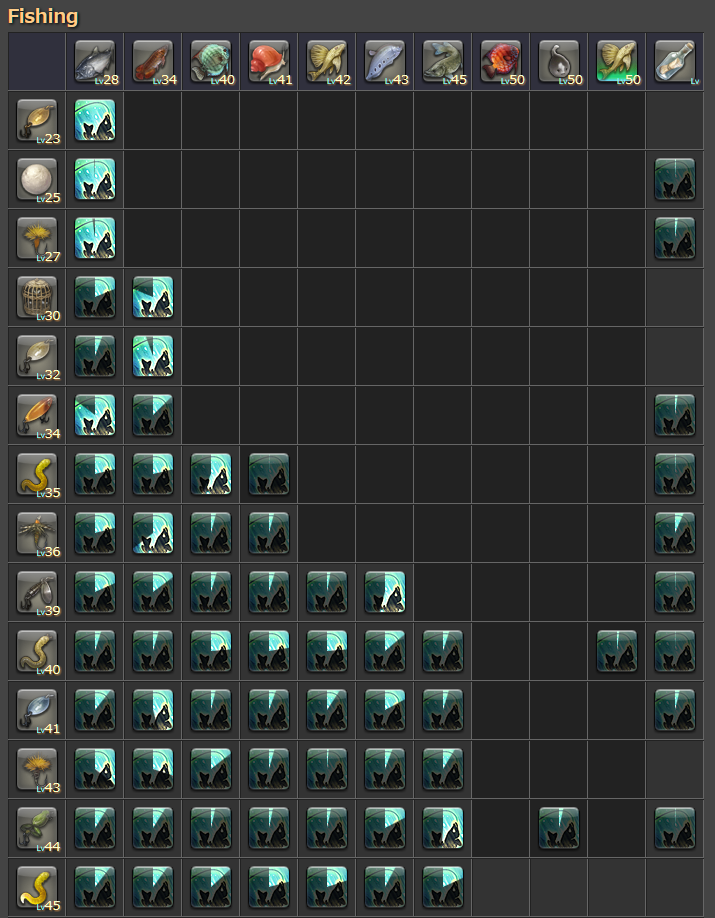This screenshot has width=715, height=918.
Task: Select the Lv34 red fish header icon
Action: pos(153,61)
